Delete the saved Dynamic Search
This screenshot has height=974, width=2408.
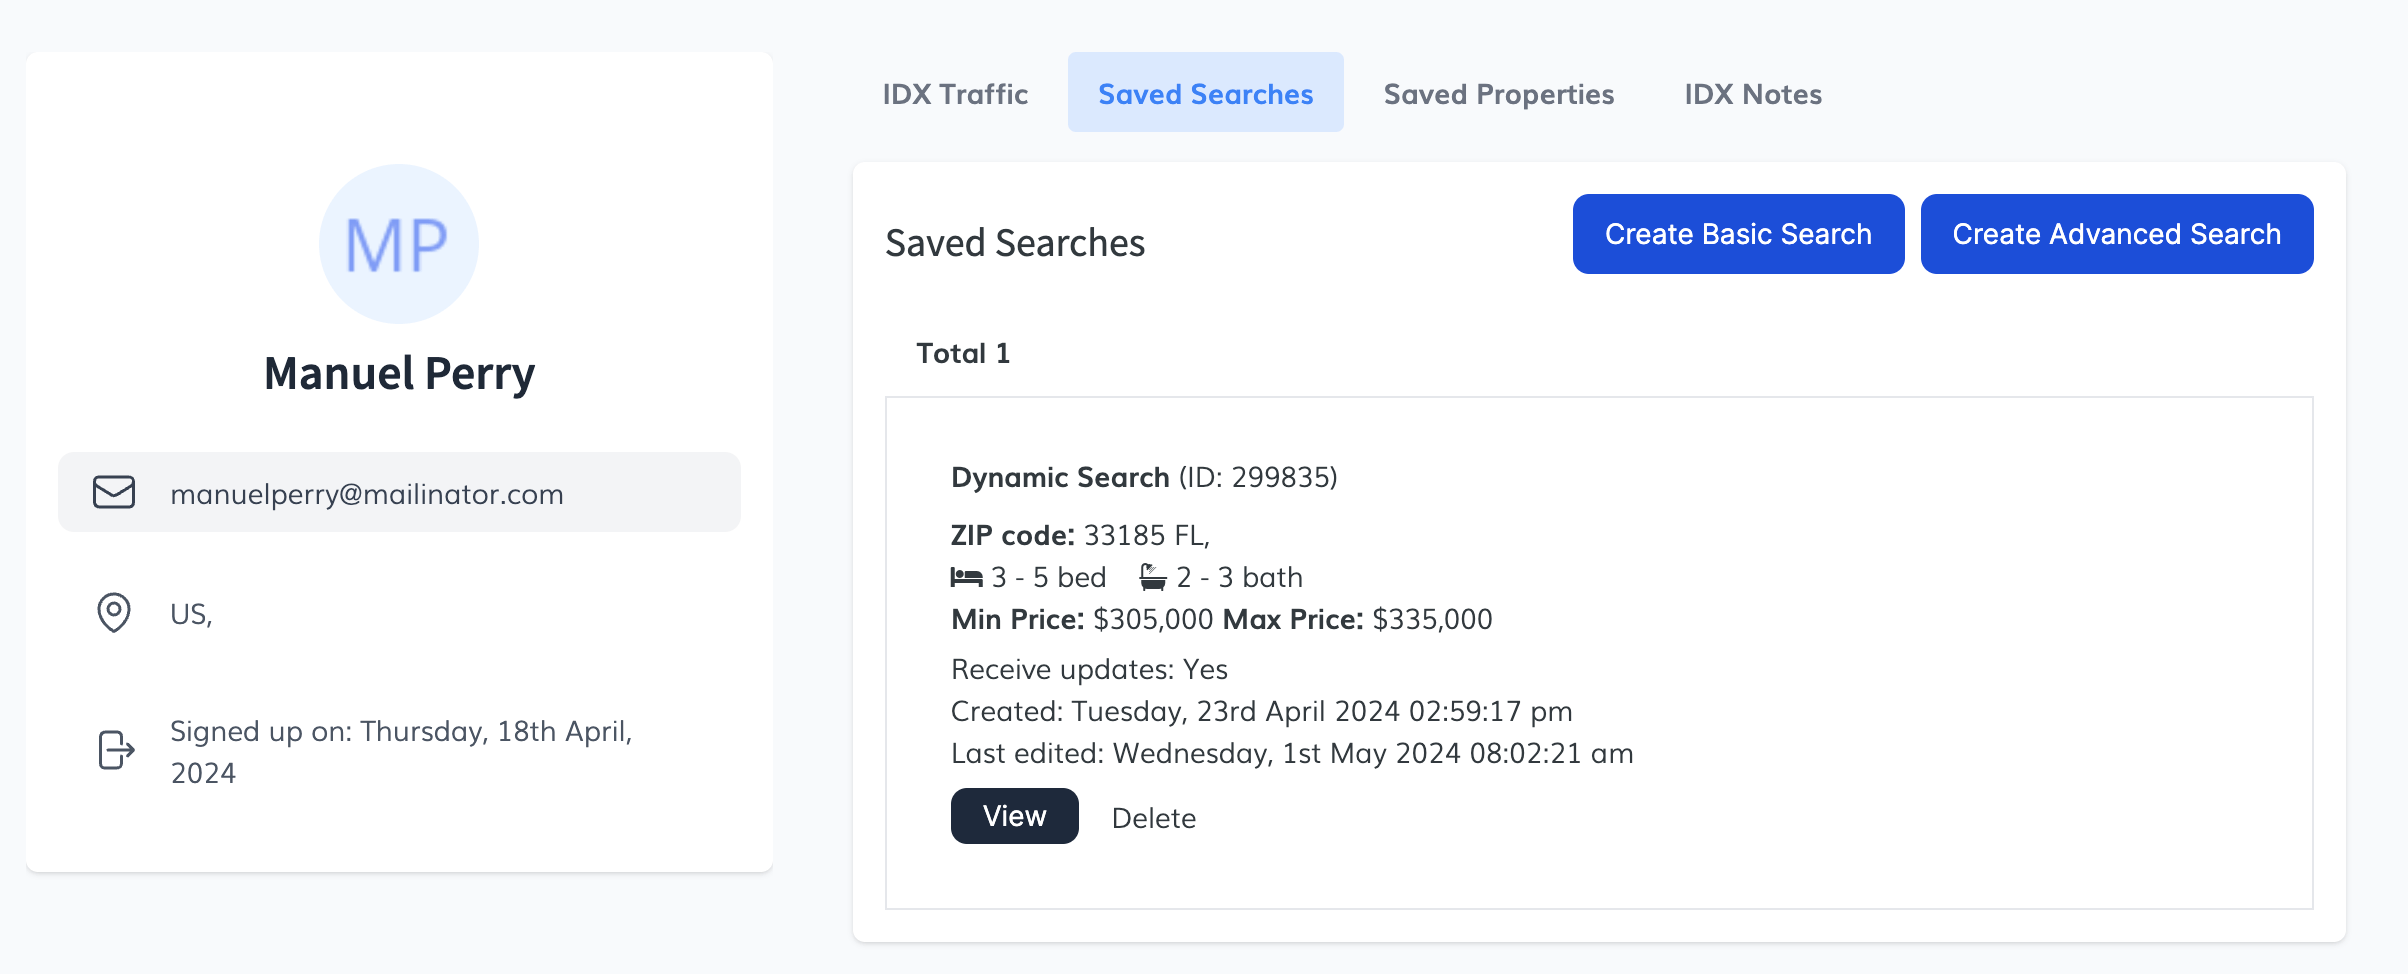point(1153,818)
